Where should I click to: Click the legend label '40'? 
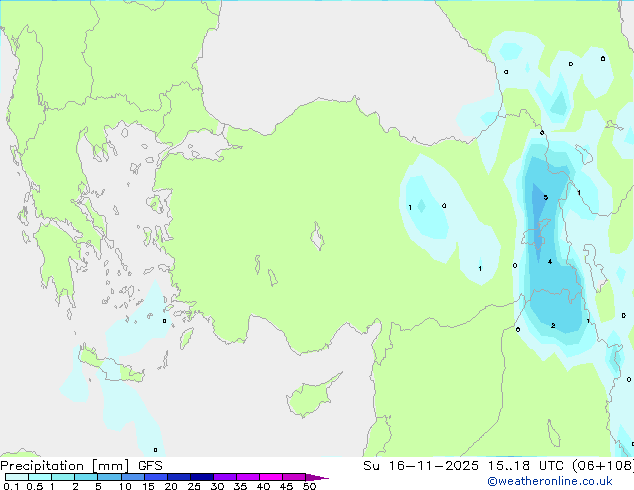point(263,486)
